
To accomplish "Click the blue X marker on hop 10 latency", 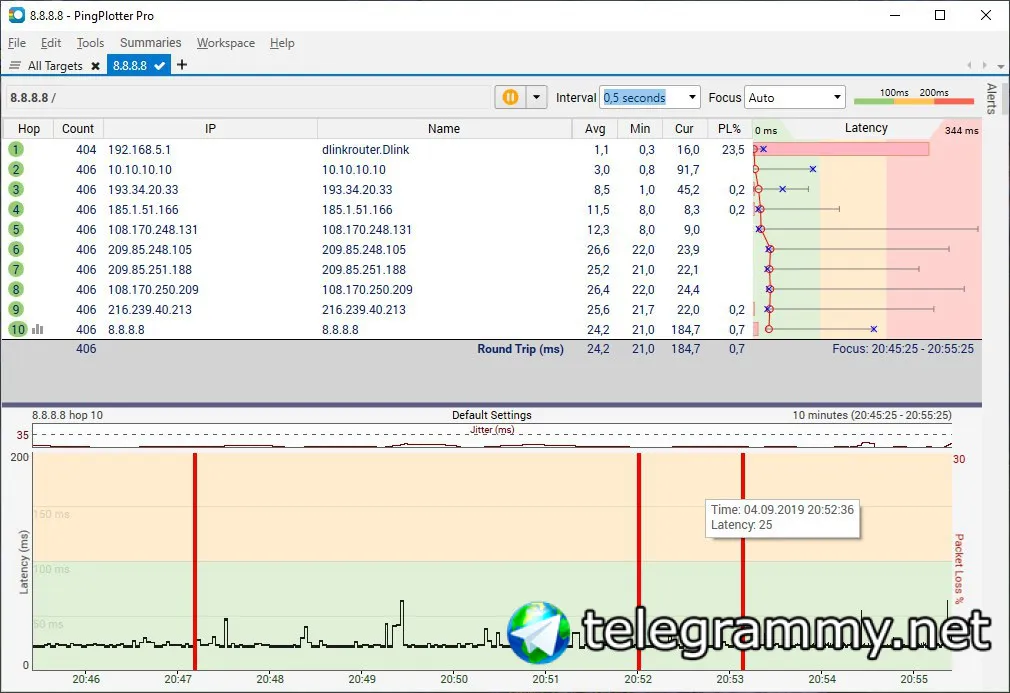I will (x=873, y=329).
